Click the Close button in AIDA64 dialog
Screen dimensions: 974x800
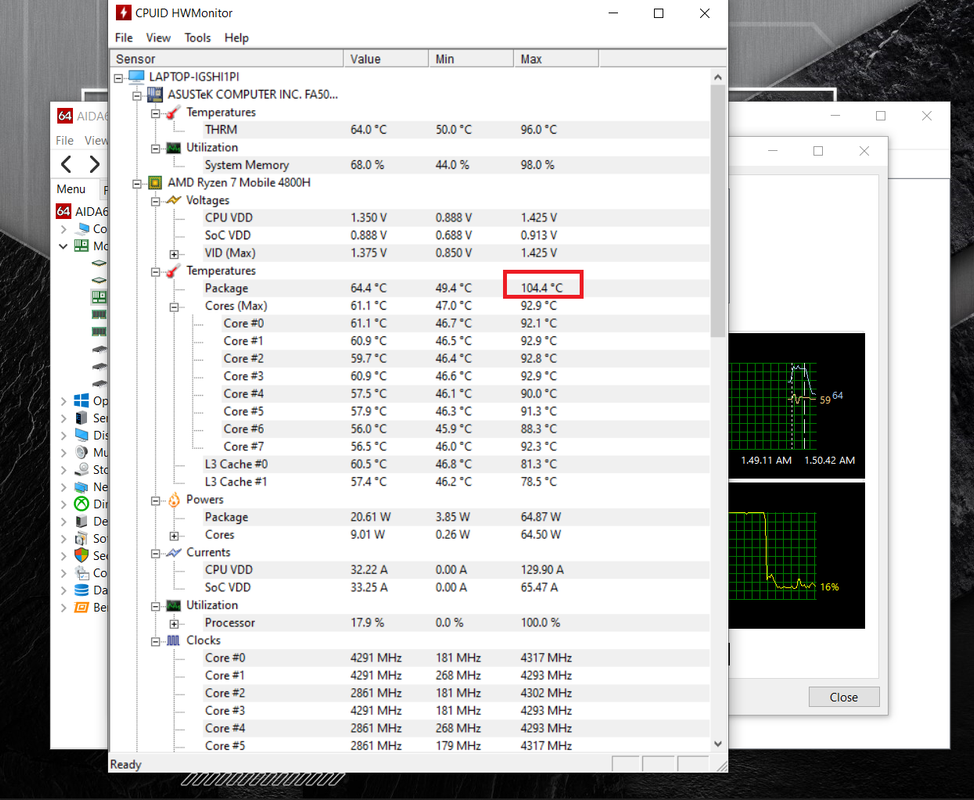(844, 697)
